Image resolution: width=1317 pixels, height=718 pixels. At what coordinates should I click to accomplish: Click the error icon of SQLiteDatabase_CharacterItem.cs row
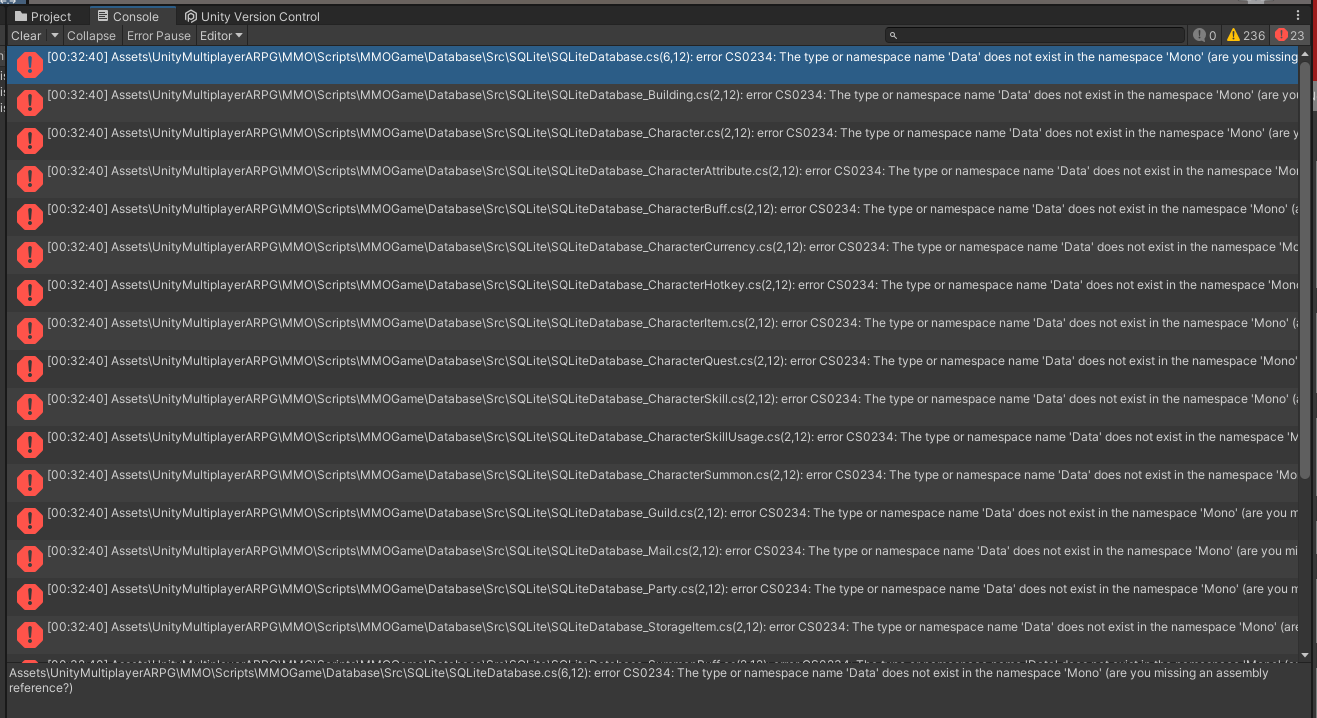point(30,331)
